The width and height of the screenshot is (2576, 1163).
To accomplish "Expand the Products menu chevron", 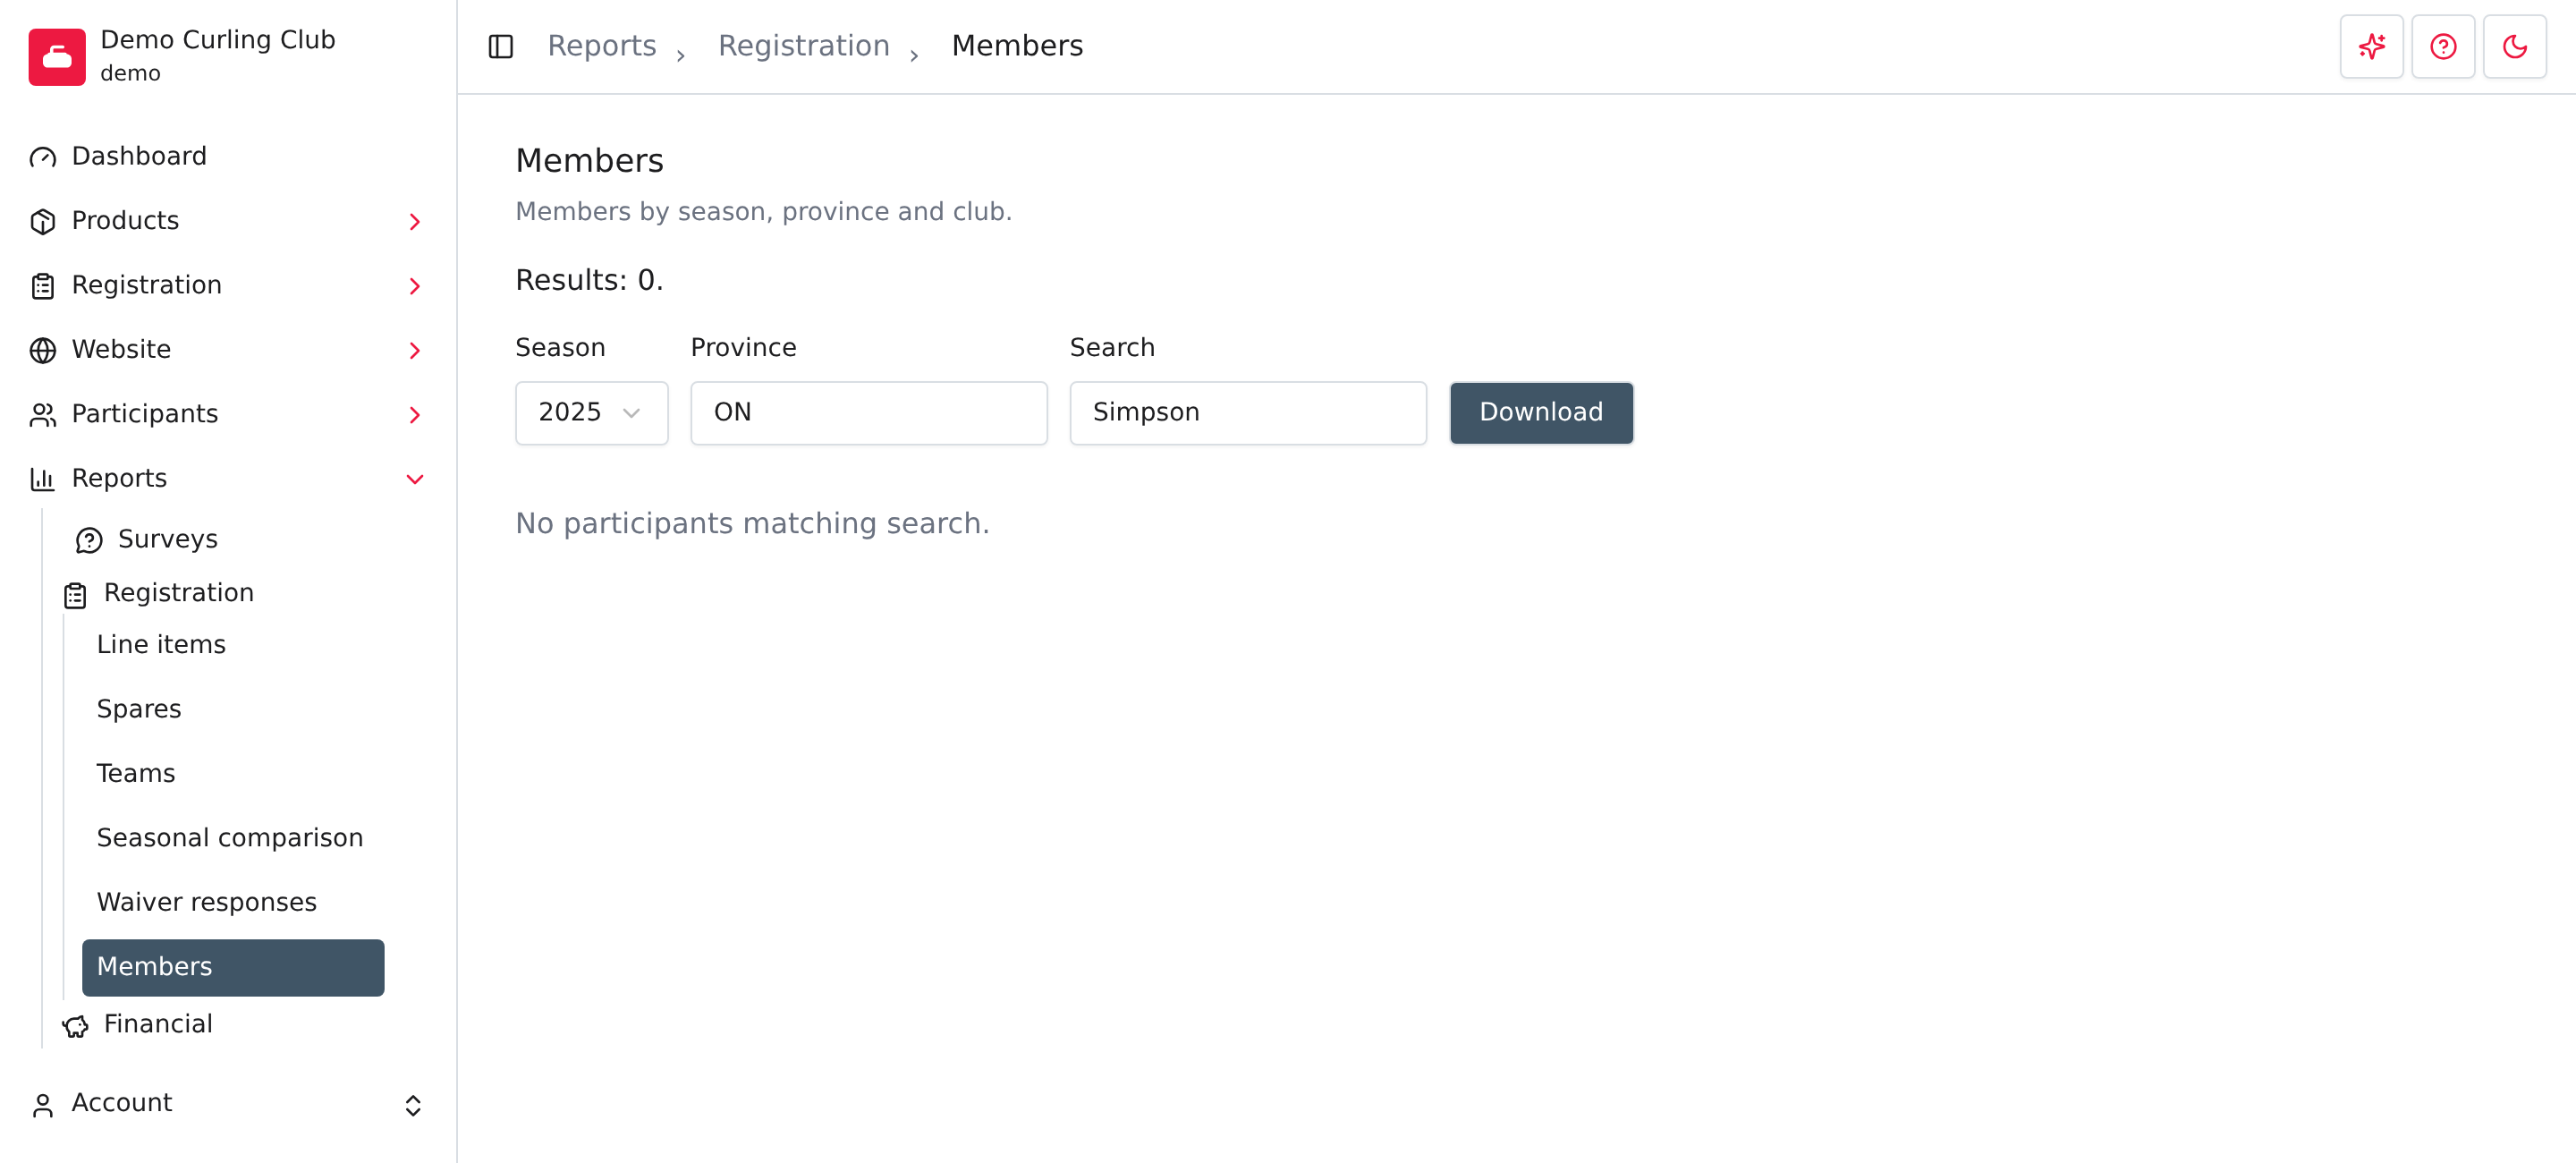I will pos(414,222).
